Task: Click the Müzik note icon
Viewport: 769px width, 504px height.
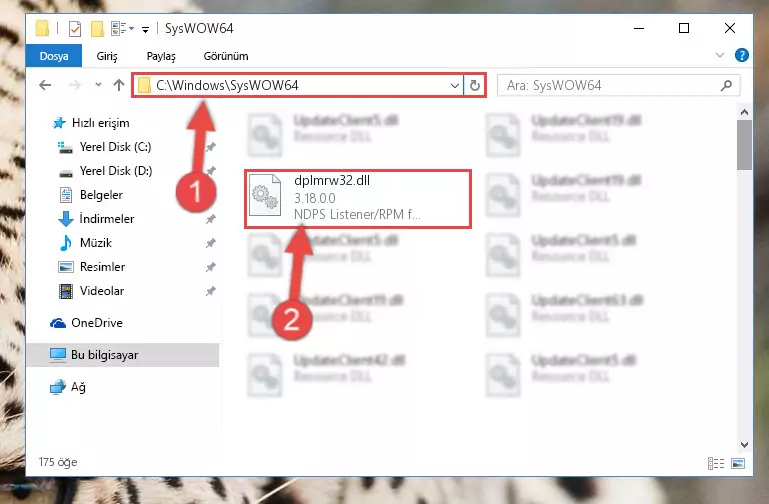Action: pos(65,243)
